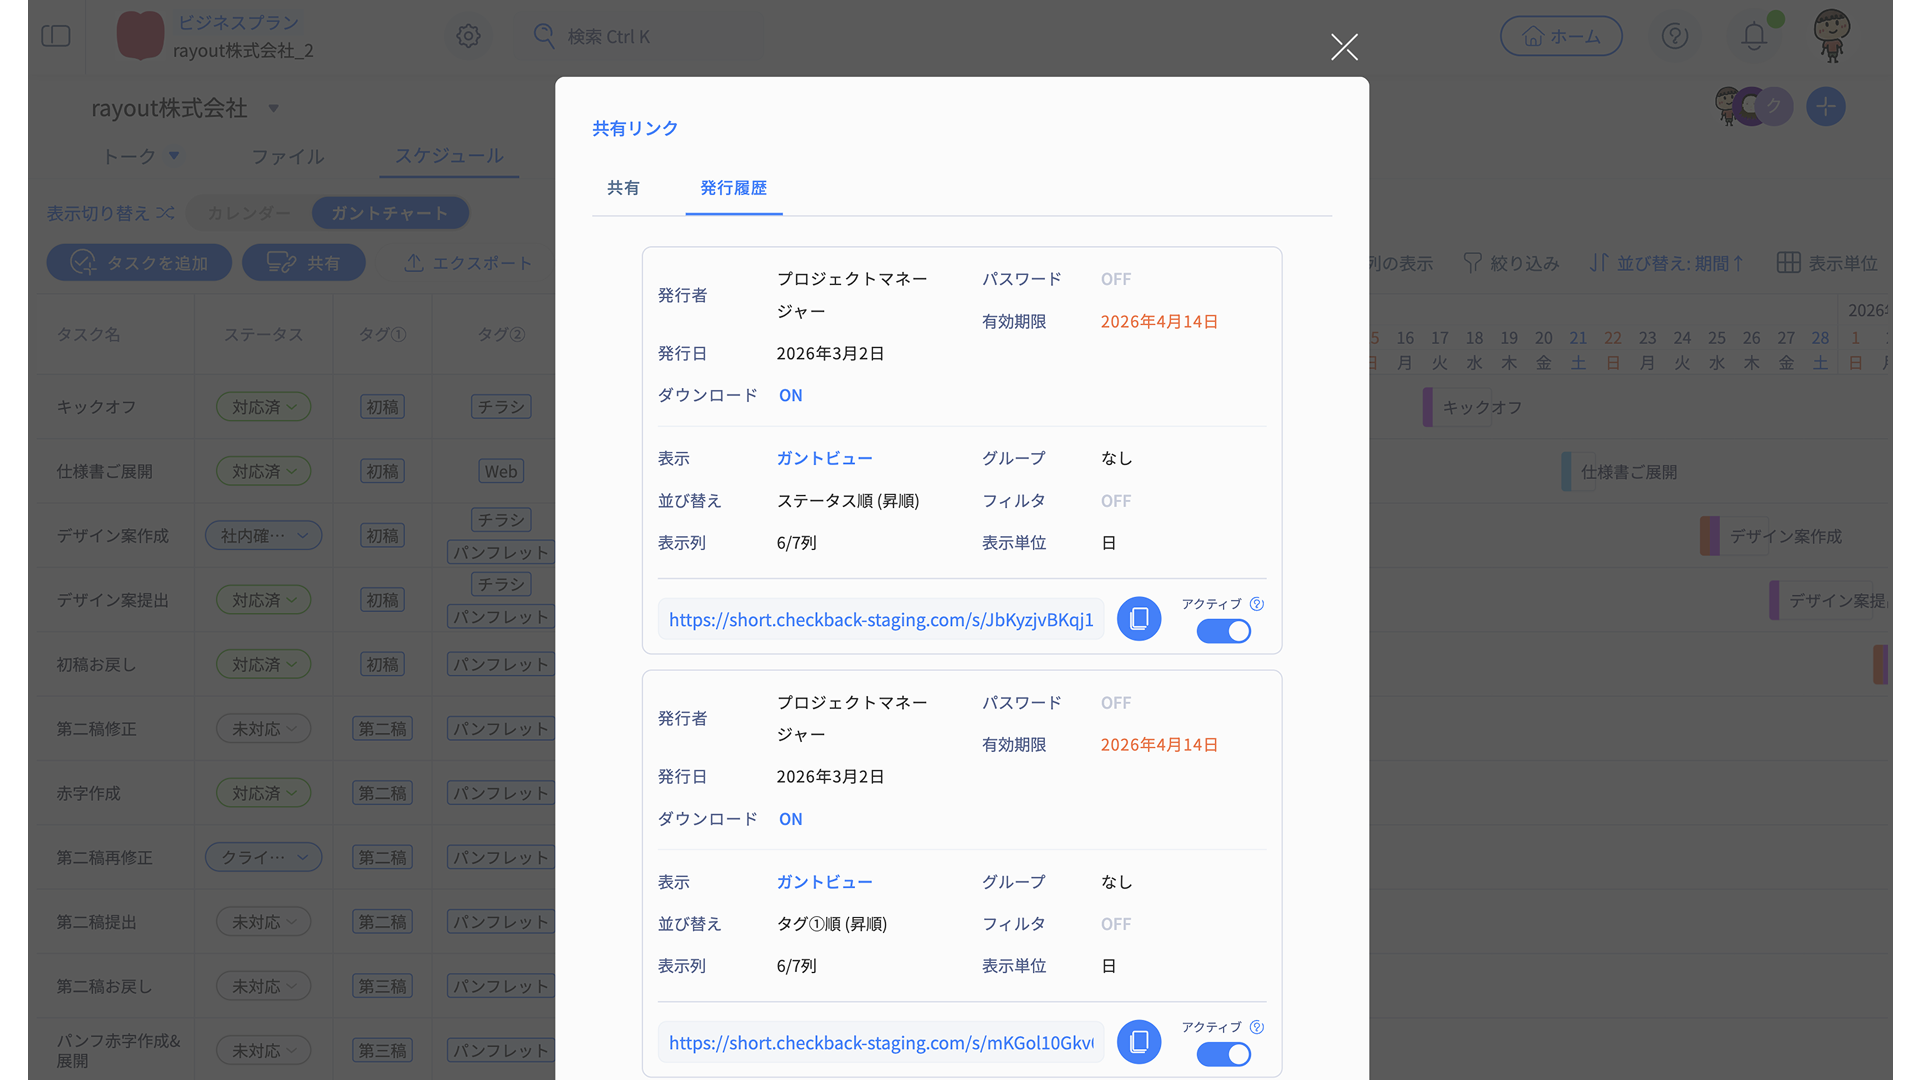Click the ホーム button
The width and height of the screenshot is (1920, 1080).
coord(1560,36)
